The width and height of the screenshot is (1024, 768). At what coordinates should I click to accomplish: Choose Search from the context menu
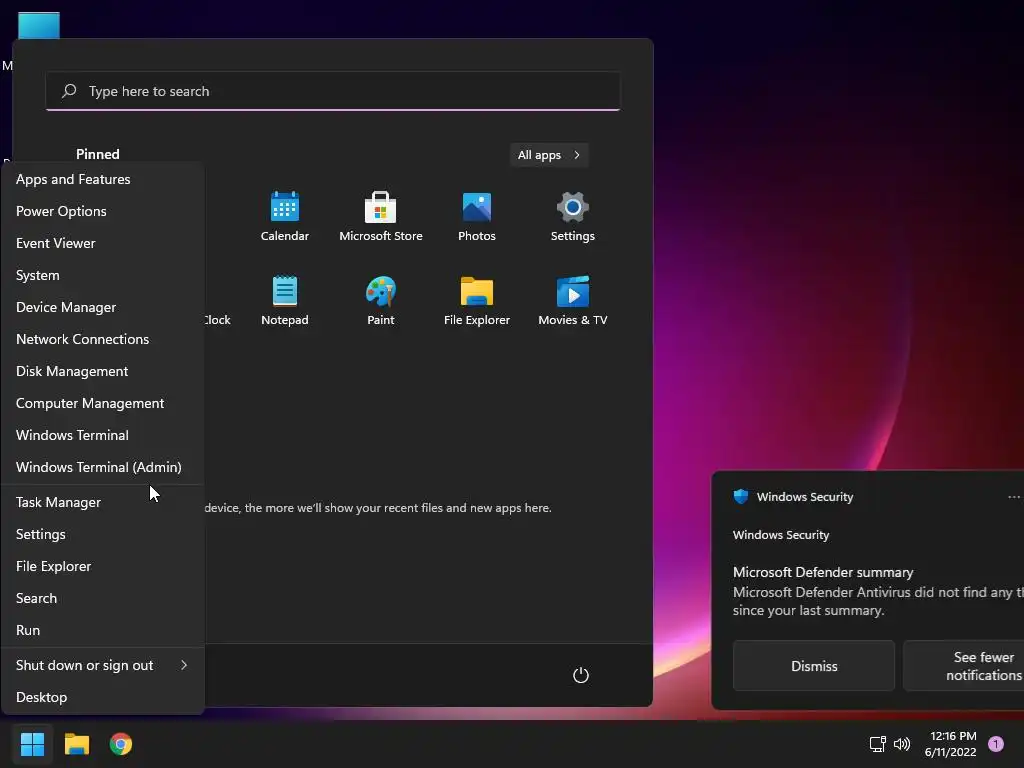point(103,598)
